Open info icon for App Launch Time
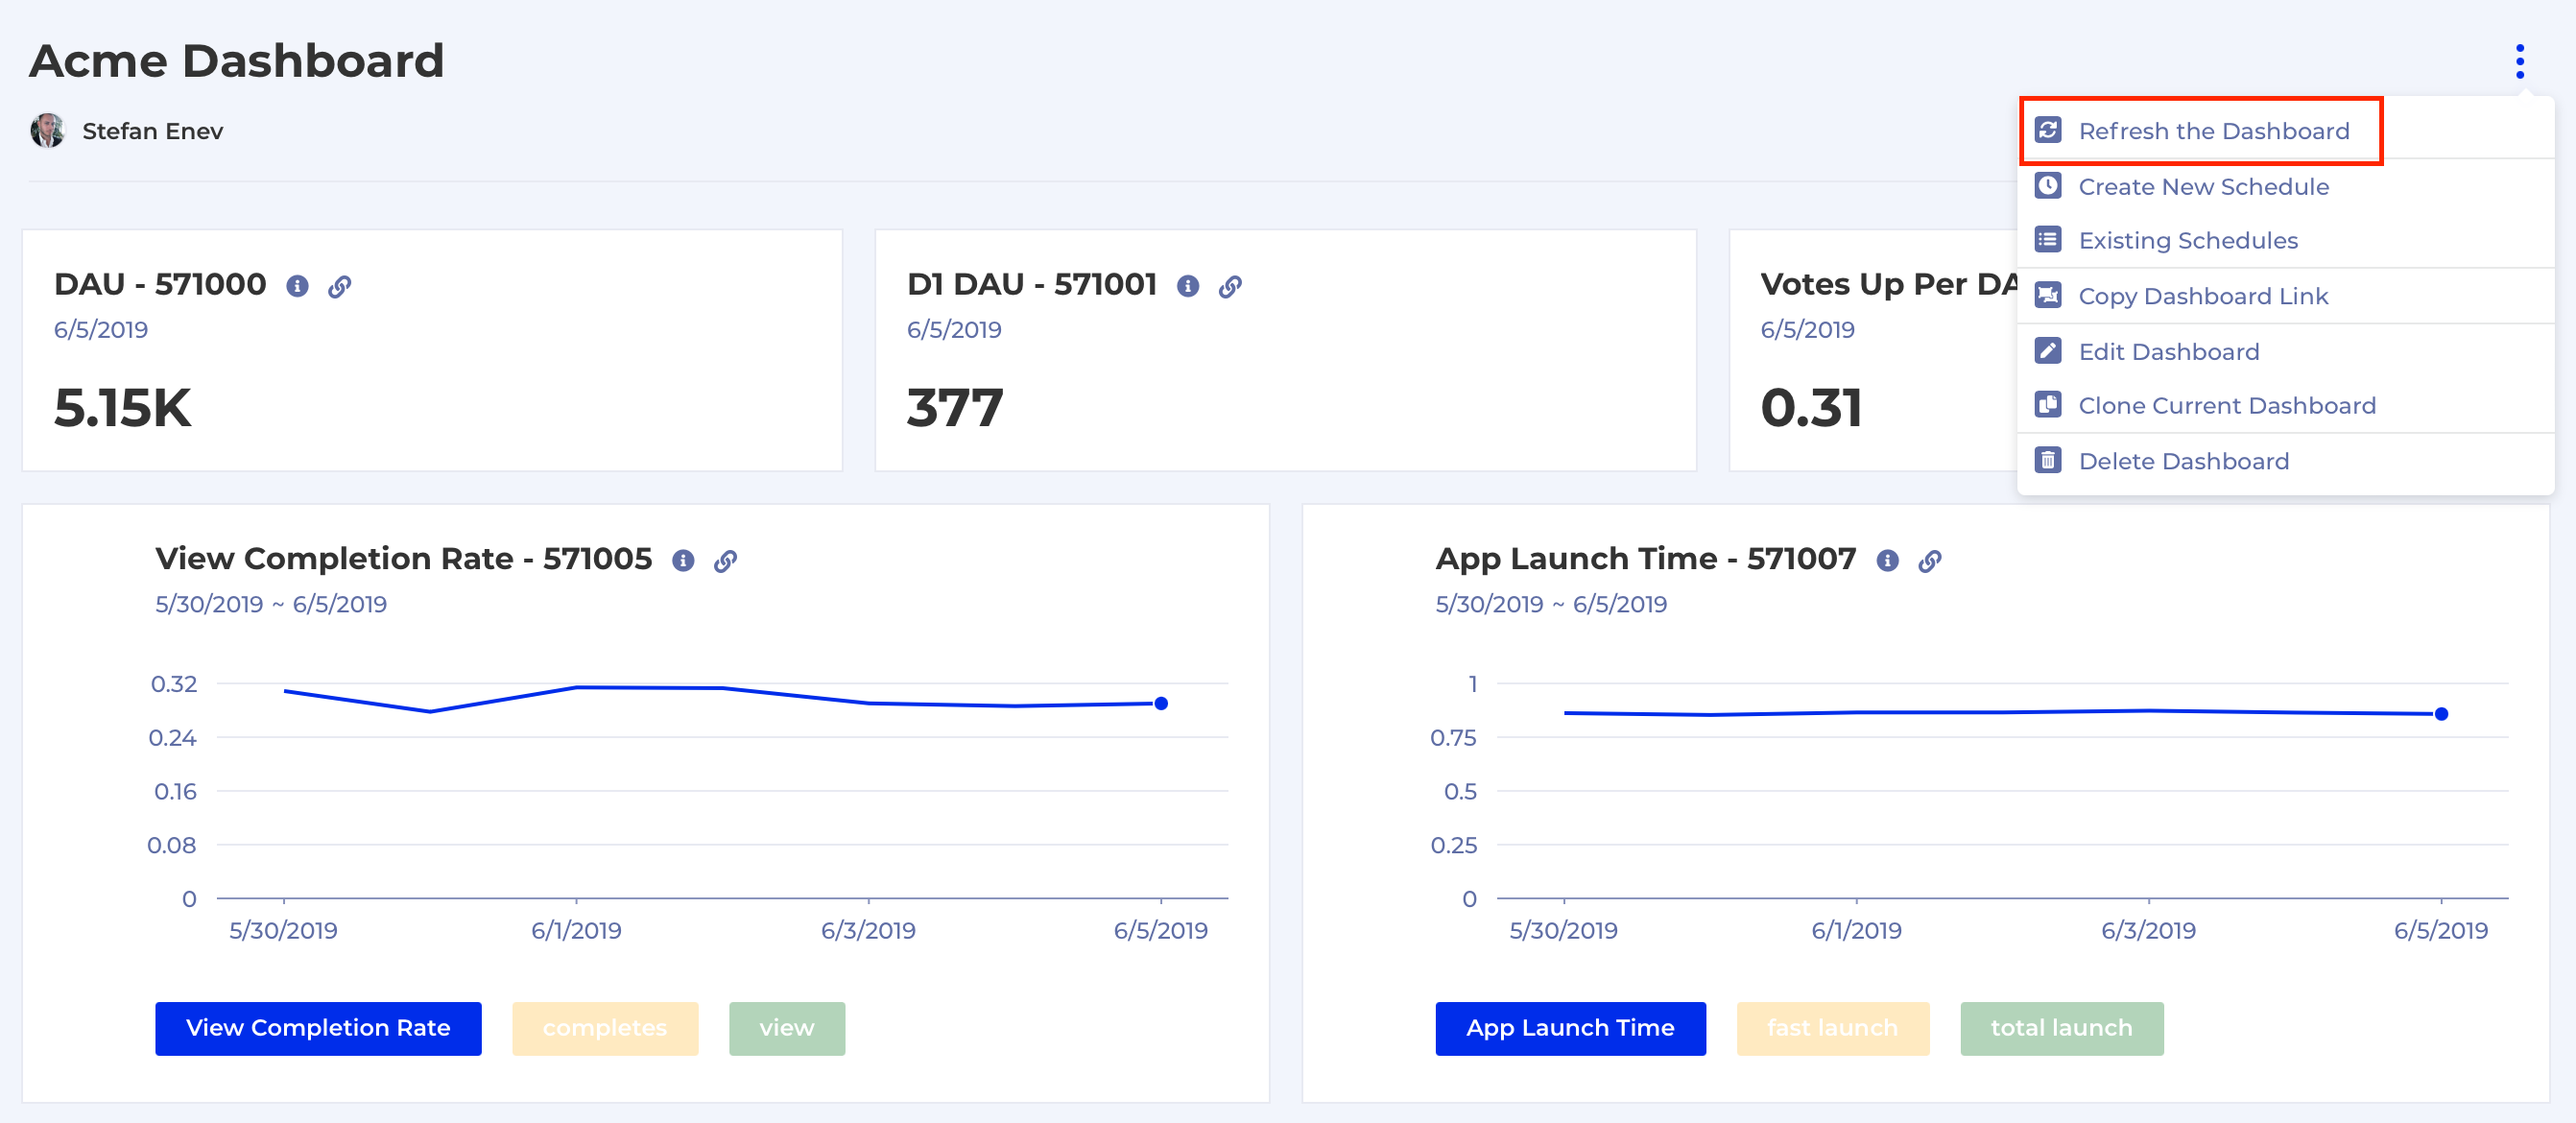 coord(1887,560)
